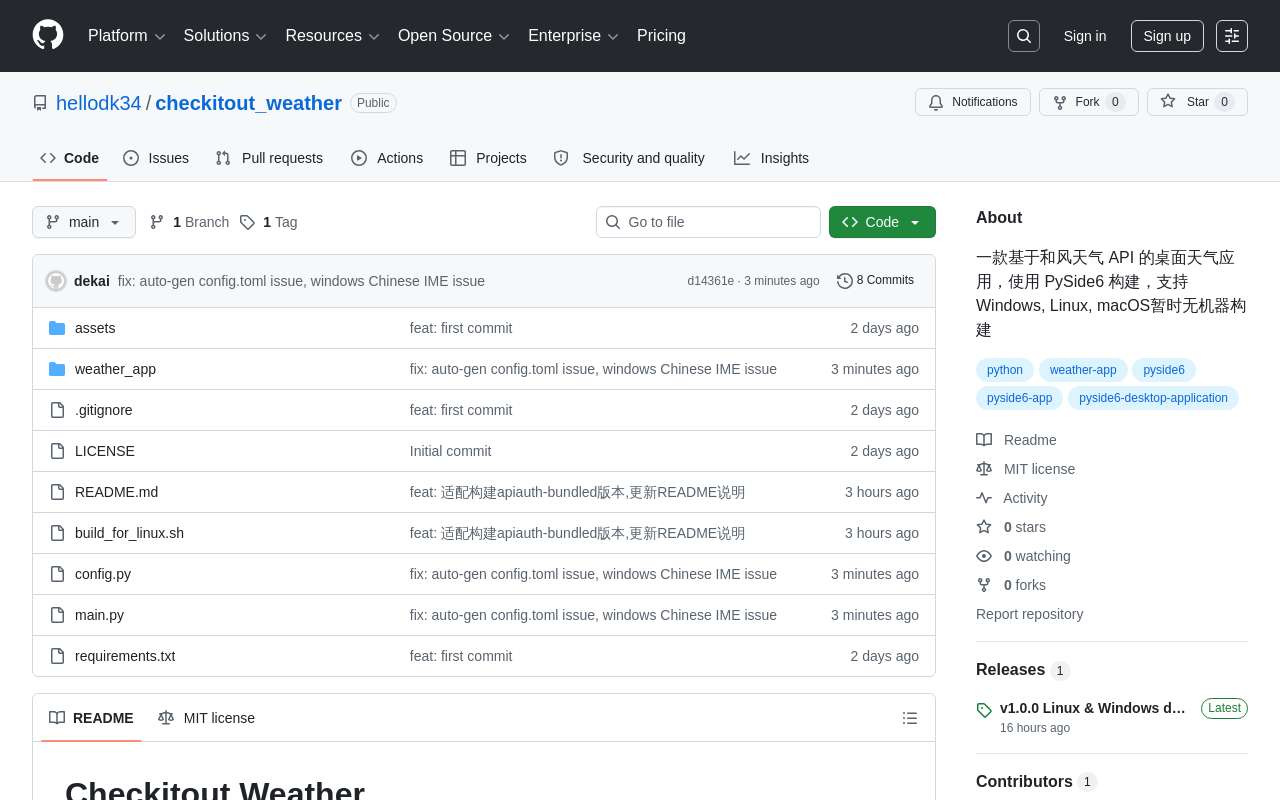Expand the Open Source menu
Viewport: 1280px width, 800px height.
(x=454, y=36)
